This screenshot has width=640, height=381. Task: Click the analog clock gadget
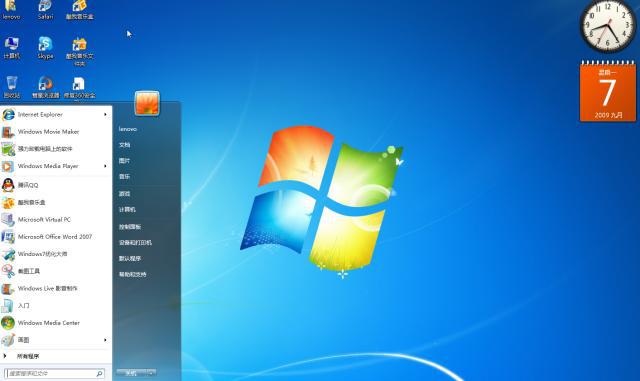click(607, 25)
